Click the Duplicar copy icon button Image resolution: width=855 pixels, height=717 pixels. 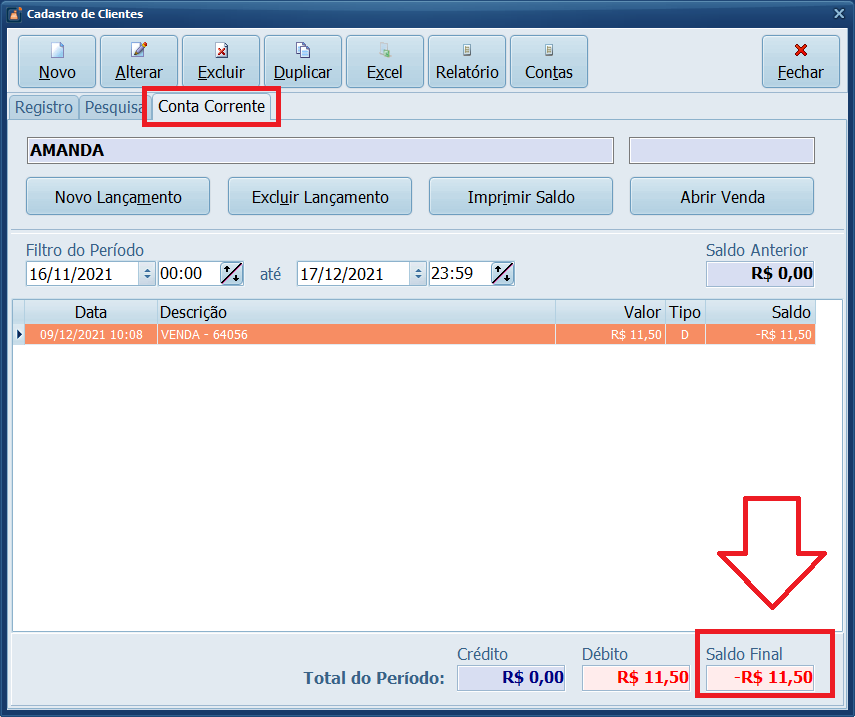pos(303,62)
